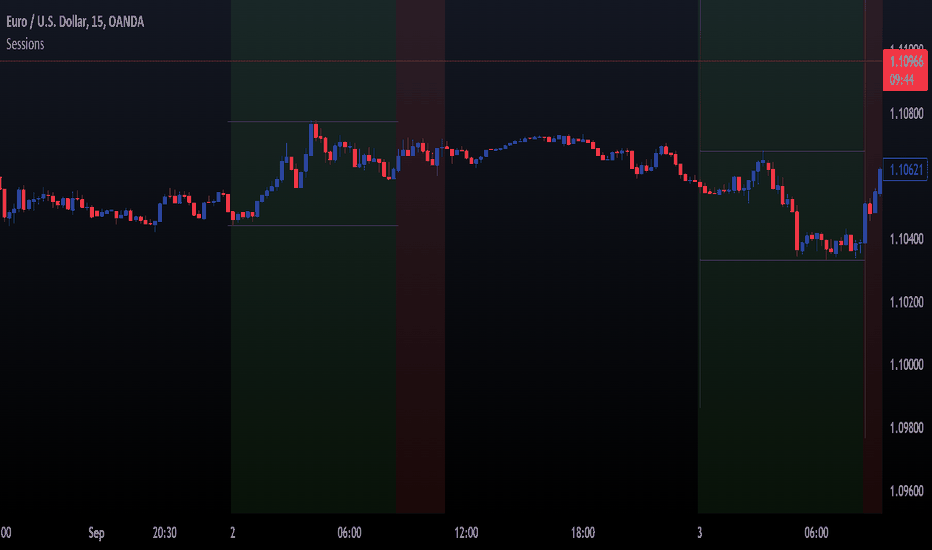The width and height of the screenshot is (932, 550).
Task: Select the Sessions indicator label
Action: [x=25, y=44]
